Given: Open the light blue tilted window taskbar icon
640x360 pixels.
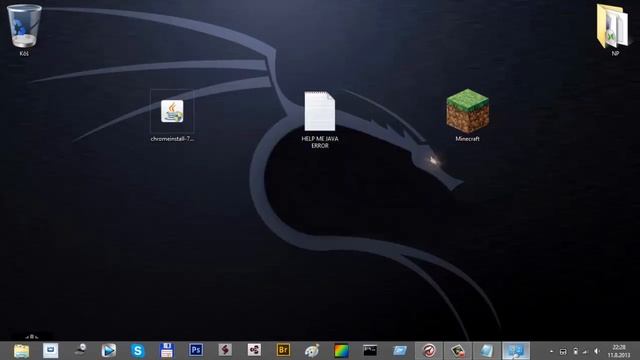Looking at the screenshot, I should click(x=400, y=351).
